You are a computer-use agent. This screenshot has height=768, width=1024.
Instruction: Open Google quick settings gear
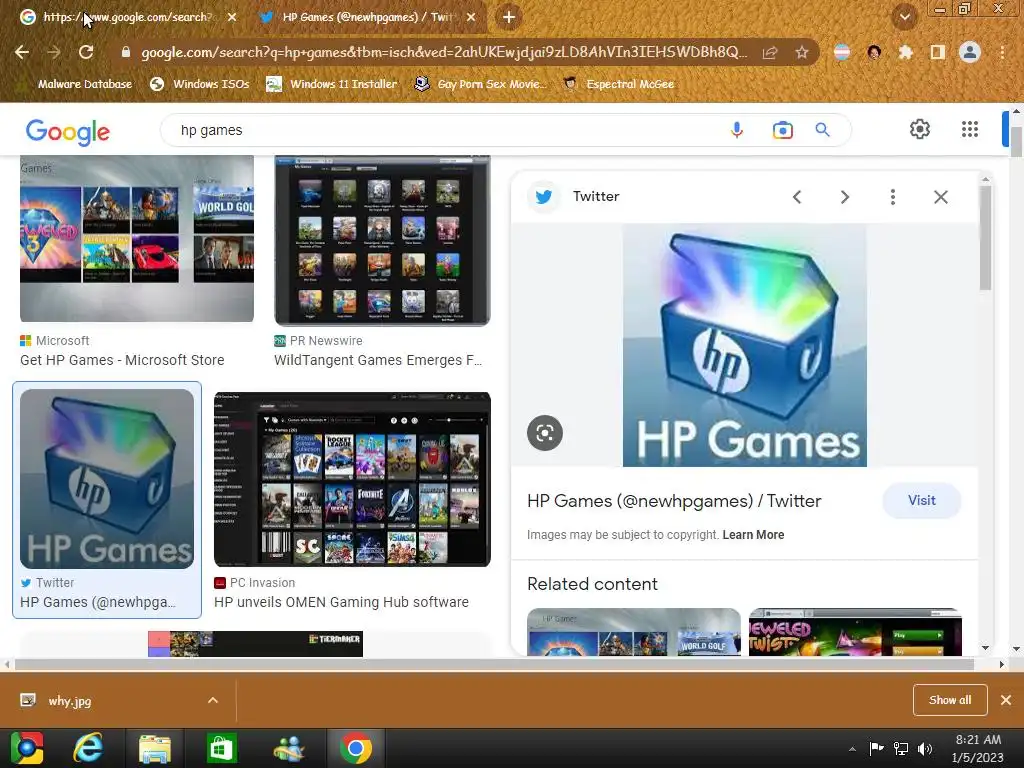(920, 129)
